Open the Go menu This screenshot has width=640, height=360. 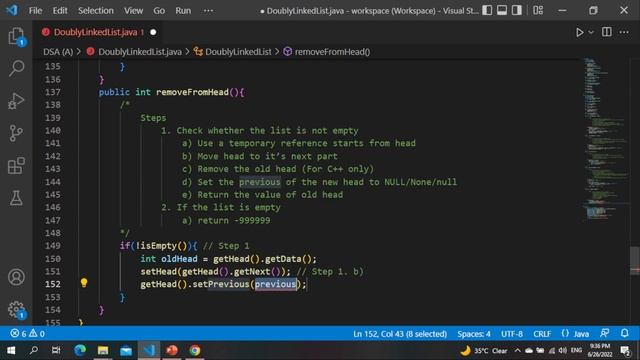point(159,11)
